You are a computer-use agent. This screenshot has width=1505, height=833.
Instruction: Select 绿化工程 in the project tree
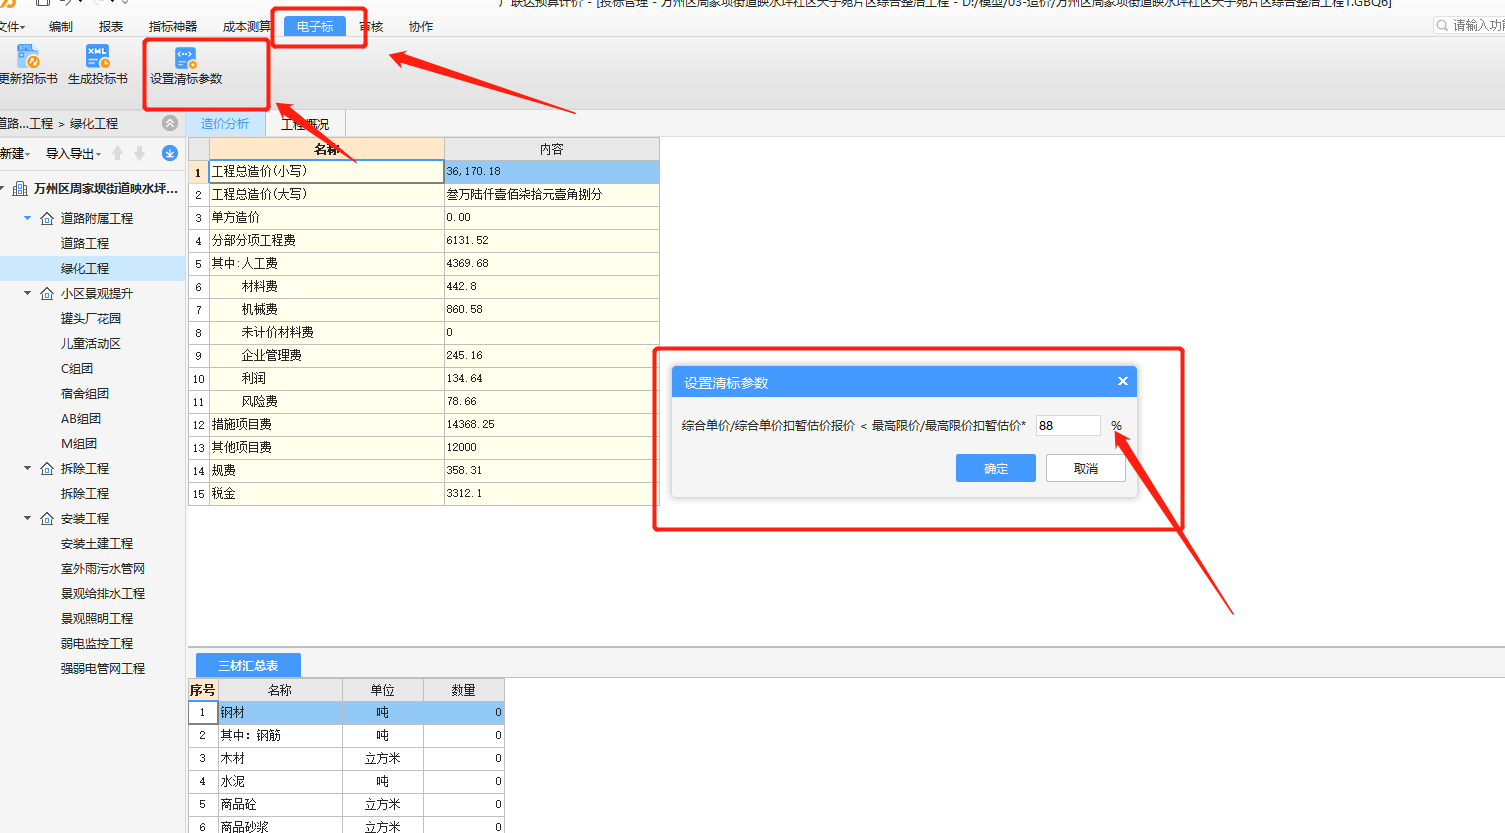pyautogui.click(x=85, y=268)
